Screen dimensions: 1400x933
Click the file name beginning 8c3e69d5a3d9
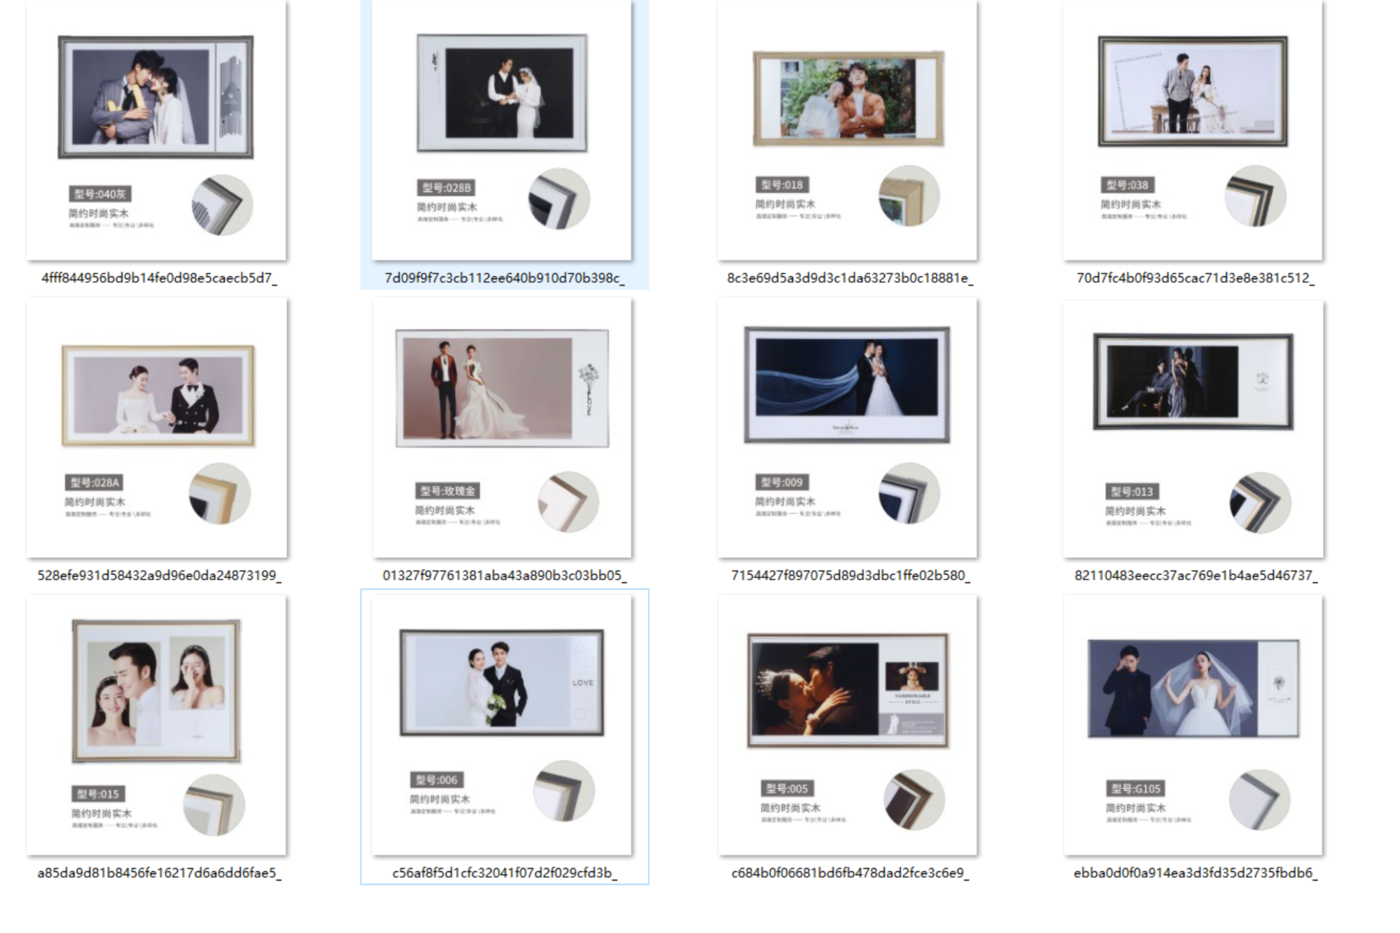tap(849, 278)
